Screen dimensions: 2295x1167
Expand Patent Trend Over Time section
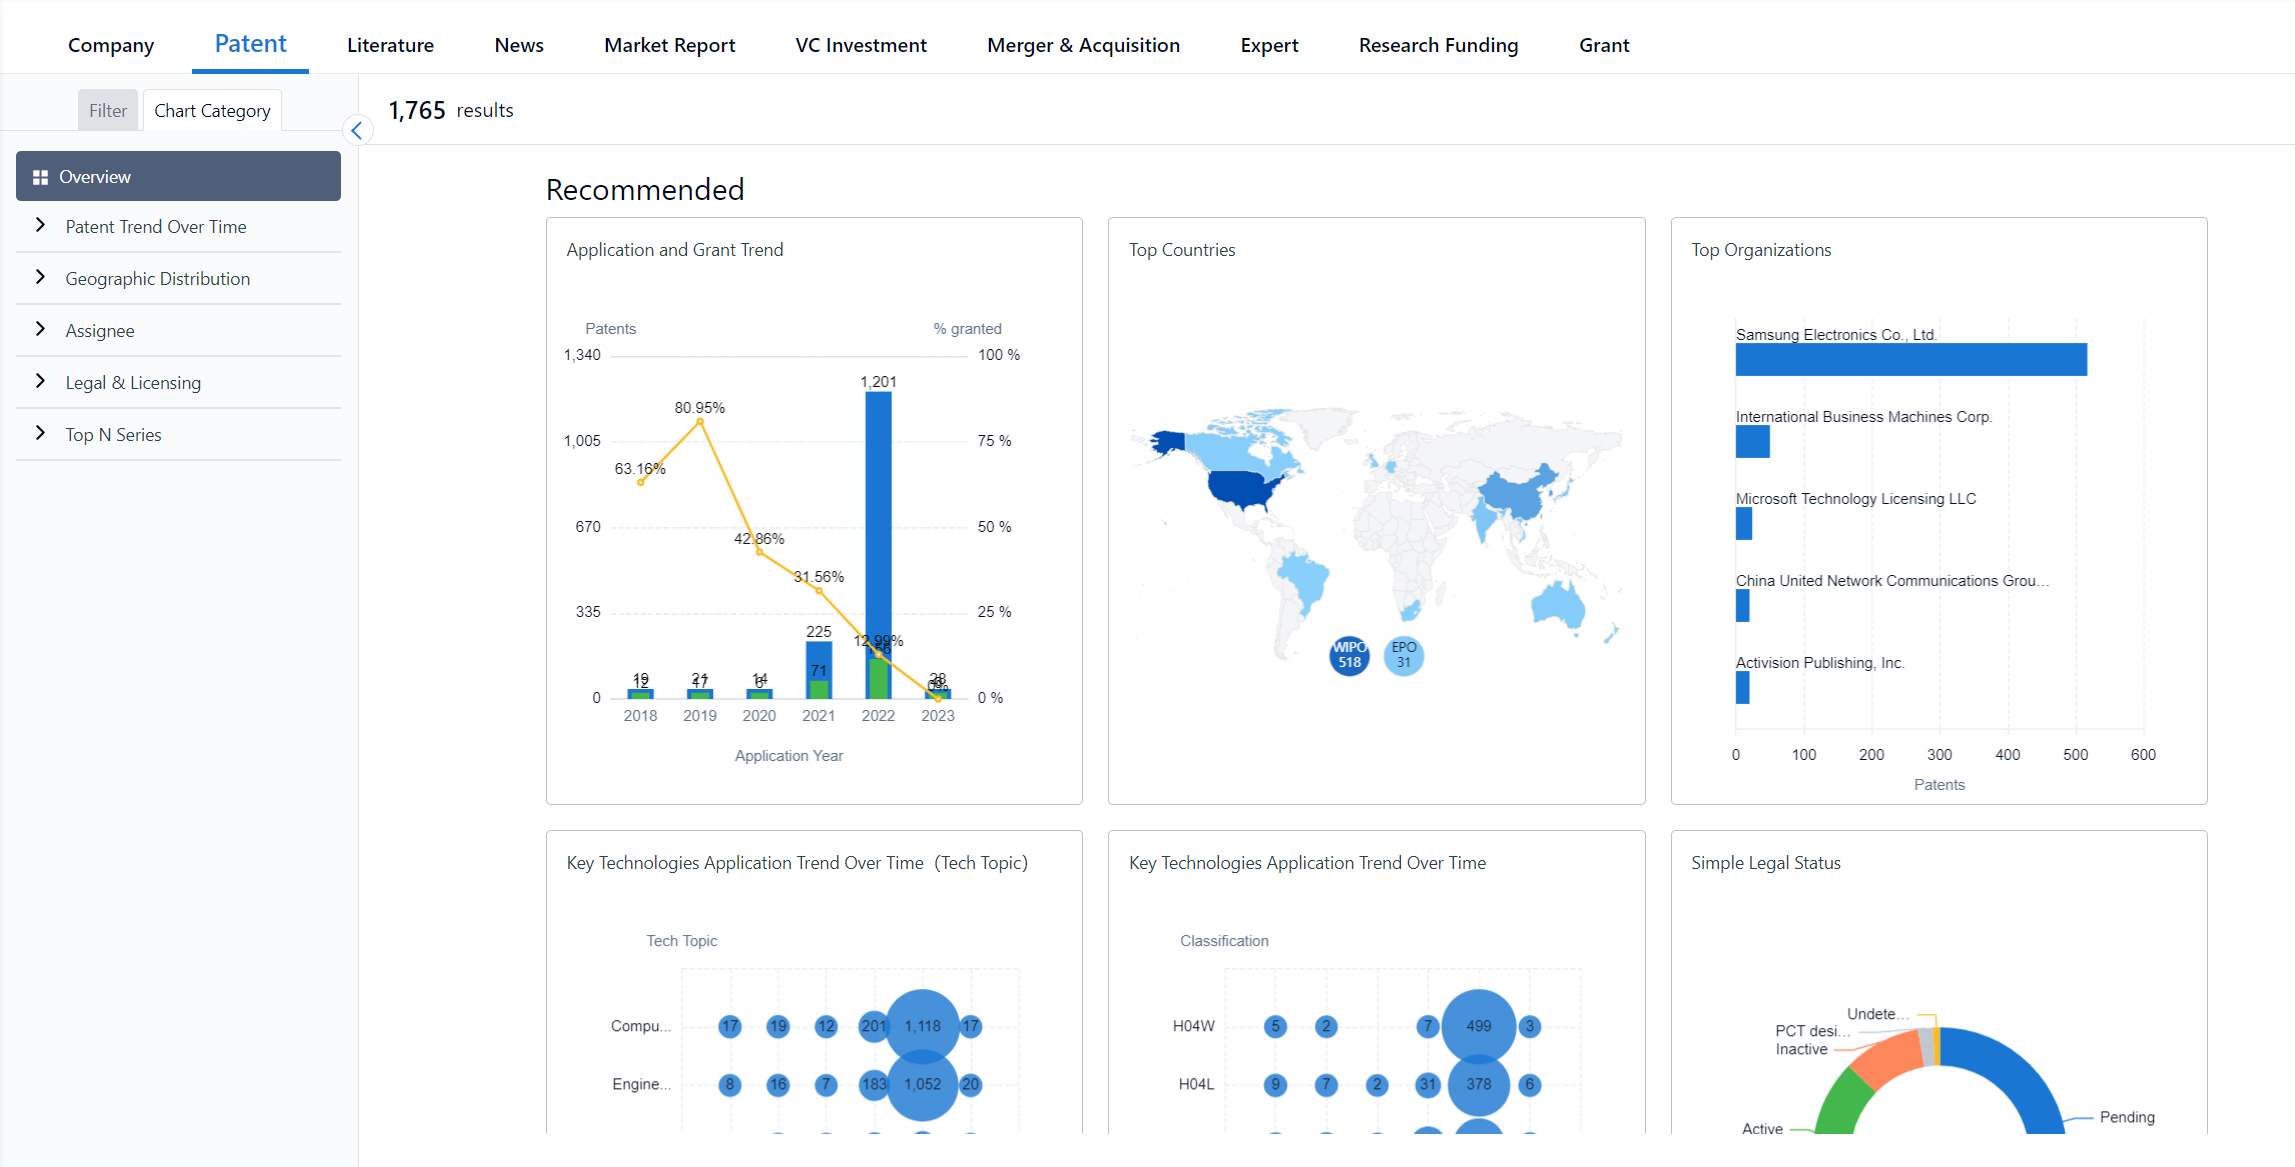tap(41, 226)
